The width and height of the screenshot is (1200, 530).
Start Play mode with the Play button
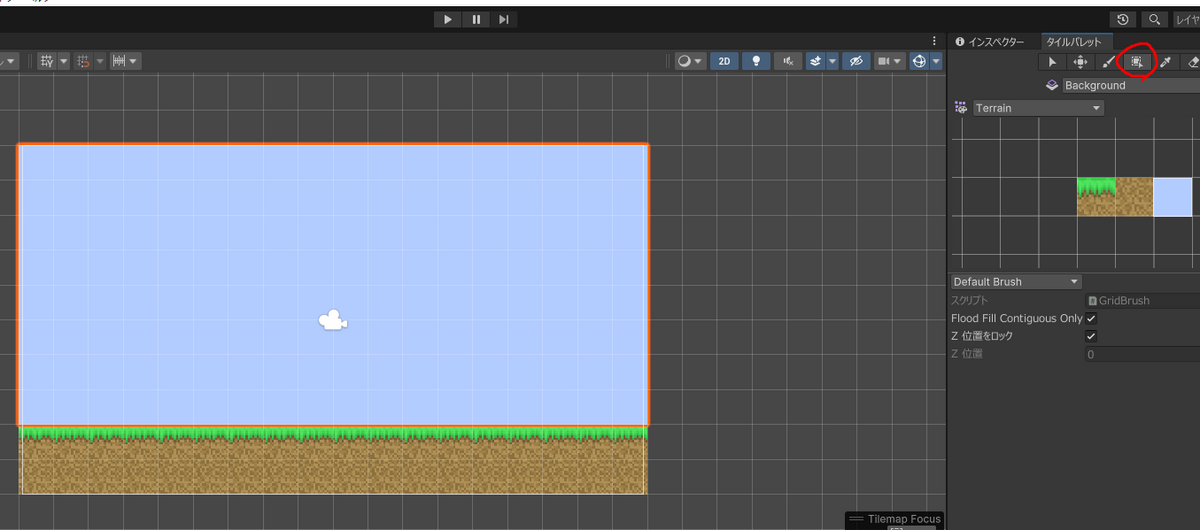click(x=448, y=19)
